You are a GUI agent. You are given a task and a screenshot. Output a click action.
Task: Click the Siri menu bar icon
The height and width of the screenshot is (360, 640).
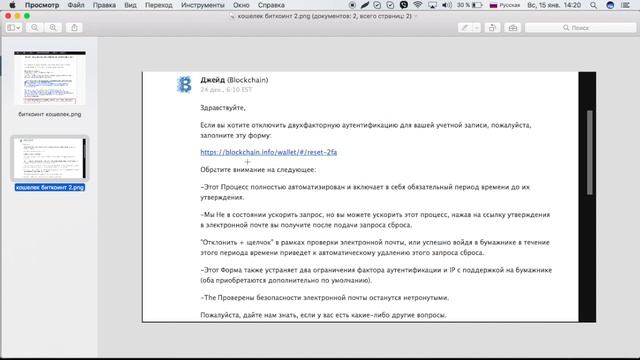tap(610, 5)
